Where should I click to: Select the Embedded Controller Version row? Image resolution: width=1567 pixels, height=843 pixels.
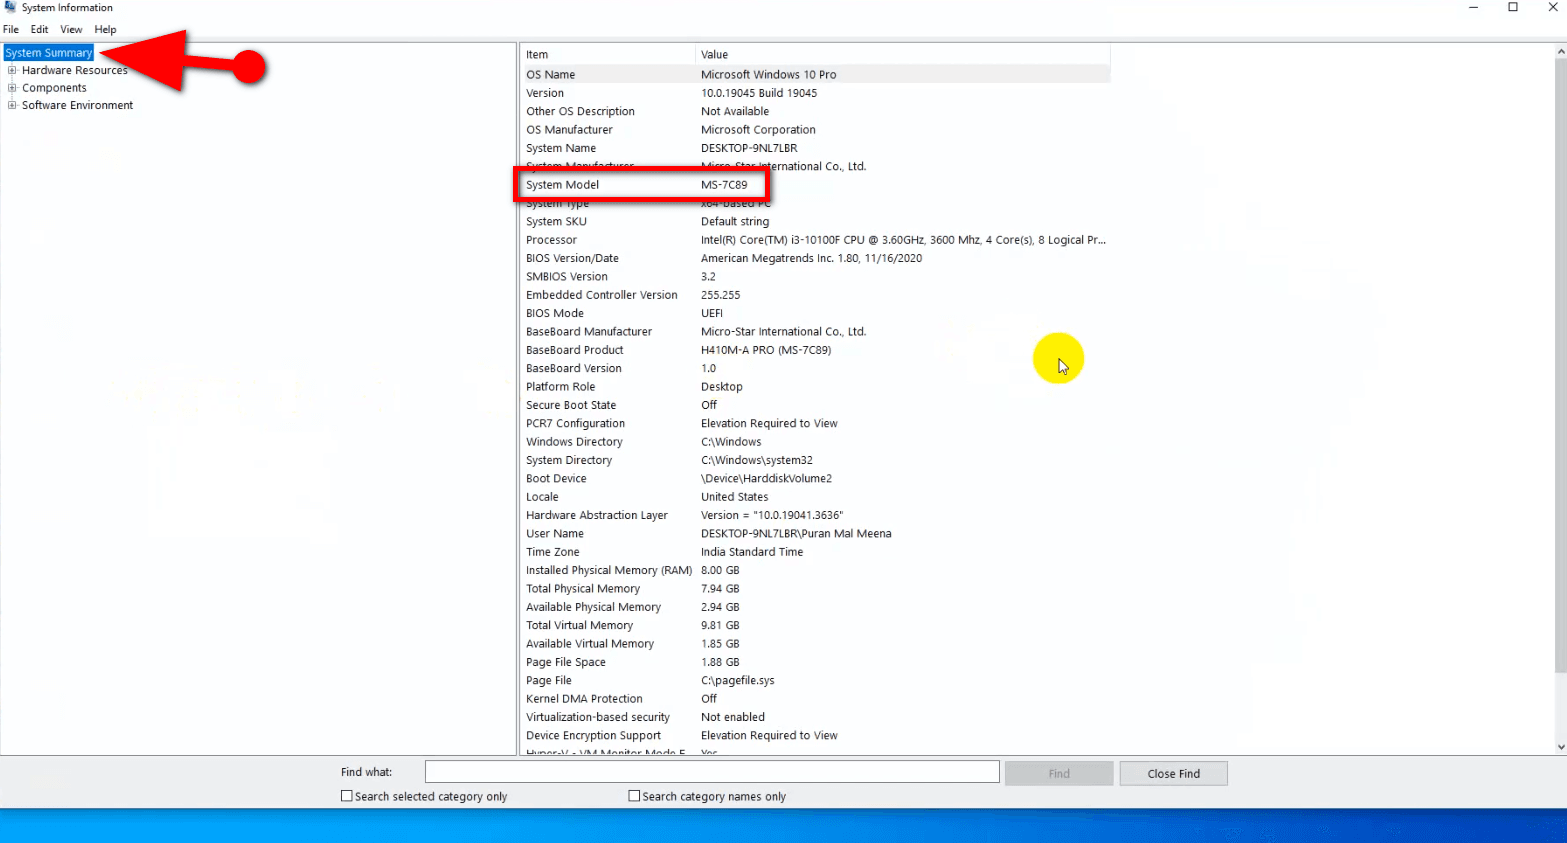(x=815, y=295)
